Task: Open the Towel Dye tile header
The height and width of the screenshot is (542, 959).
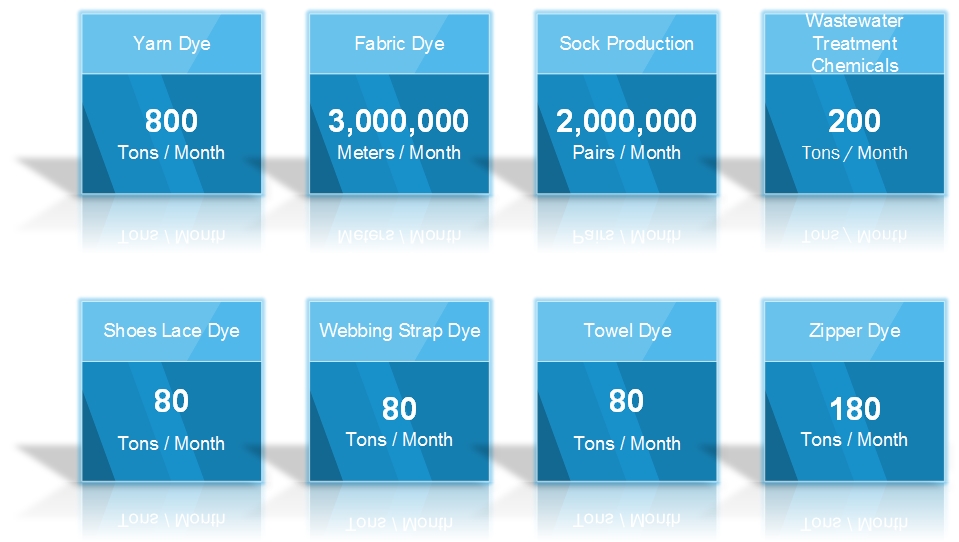Action: [626, 331]
